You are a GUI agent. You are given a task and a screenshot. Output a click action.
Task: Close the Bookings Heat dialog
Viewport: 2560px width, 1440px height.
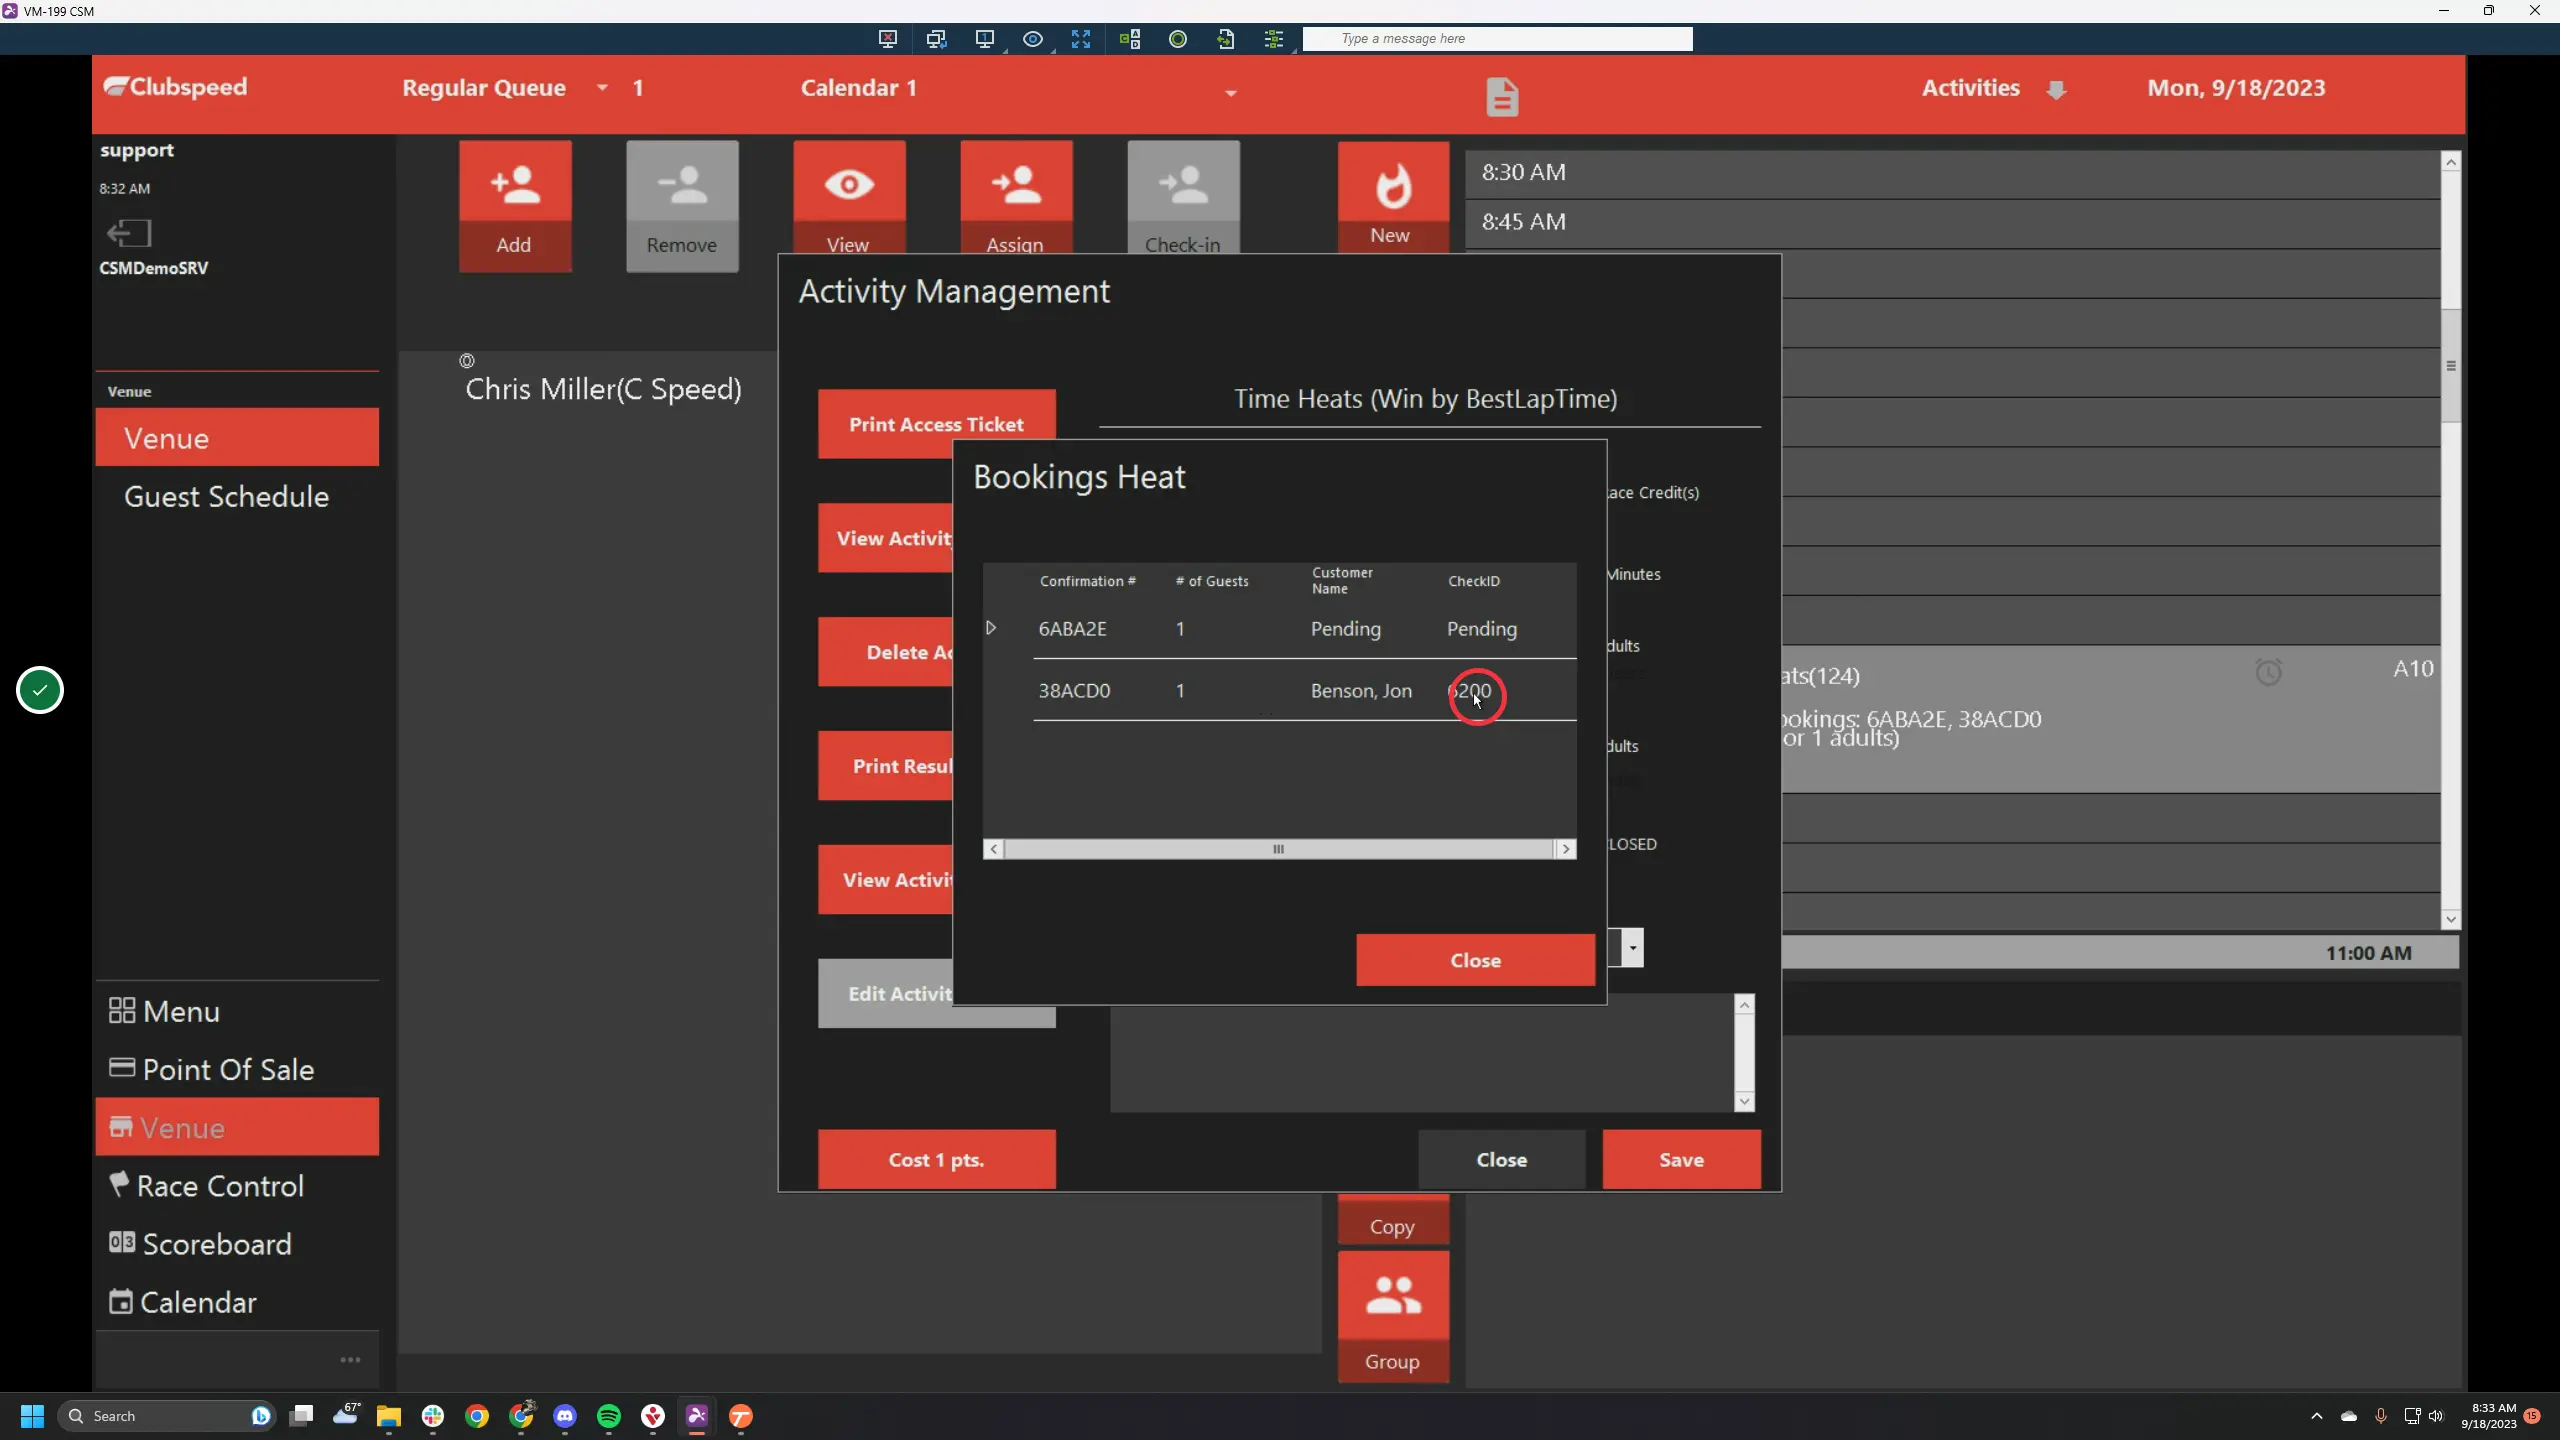point(1475,960)
